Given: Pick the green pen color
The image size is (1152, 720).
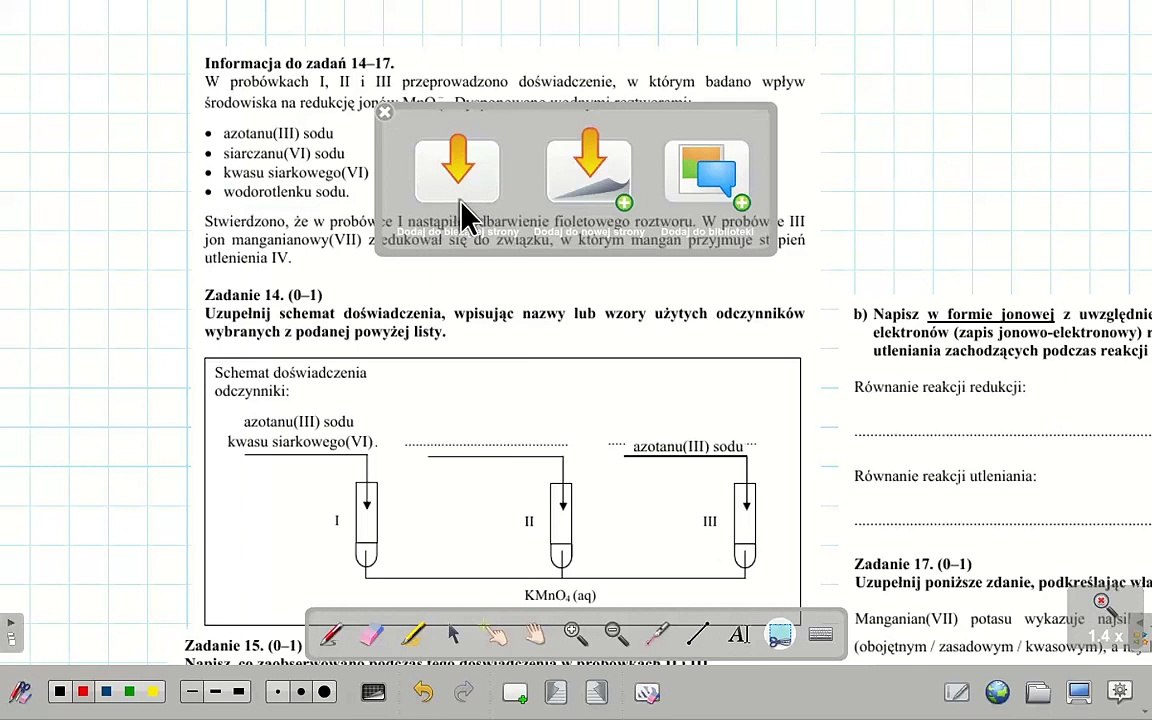Looking at the screenshot, I should click(x=129, y=691).
